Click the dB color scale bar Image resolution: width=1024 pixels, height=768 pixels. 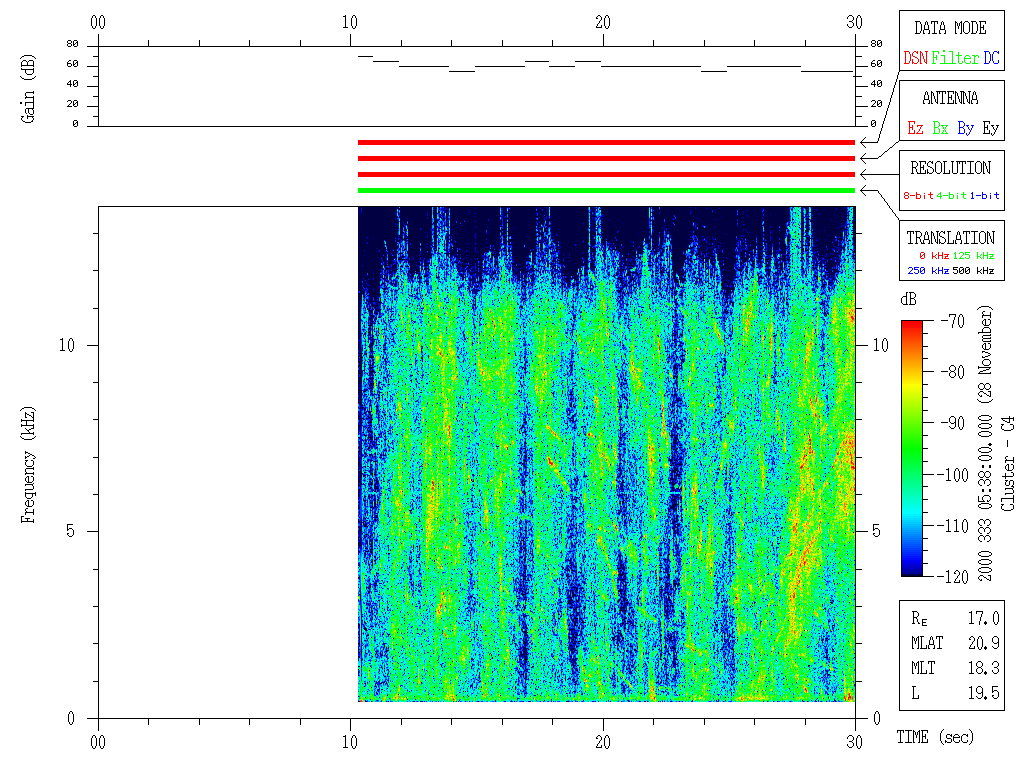pos(912,448)
